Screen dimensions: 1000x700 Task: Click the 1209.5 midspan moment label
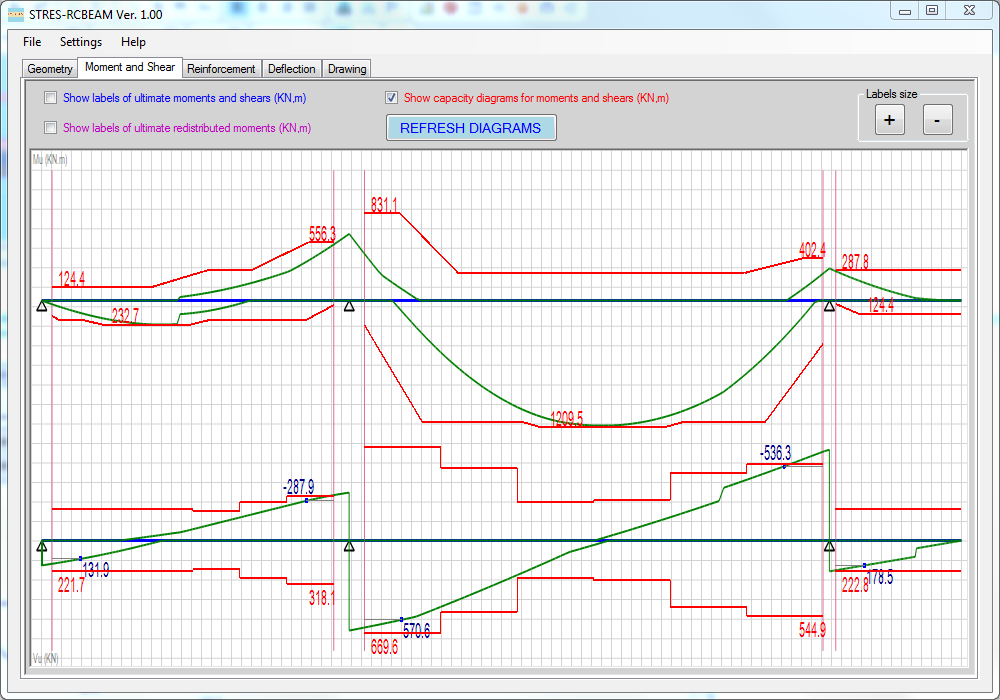(566, 419)
